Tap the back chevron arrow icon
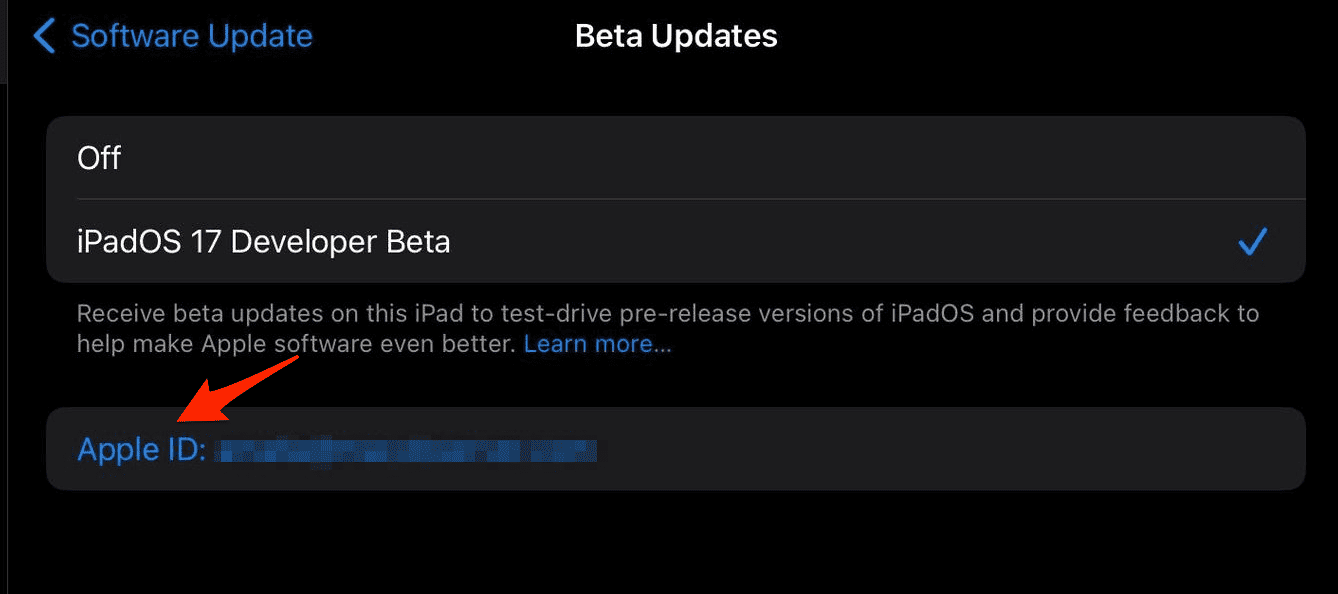1338x594 pixels. 44,37
